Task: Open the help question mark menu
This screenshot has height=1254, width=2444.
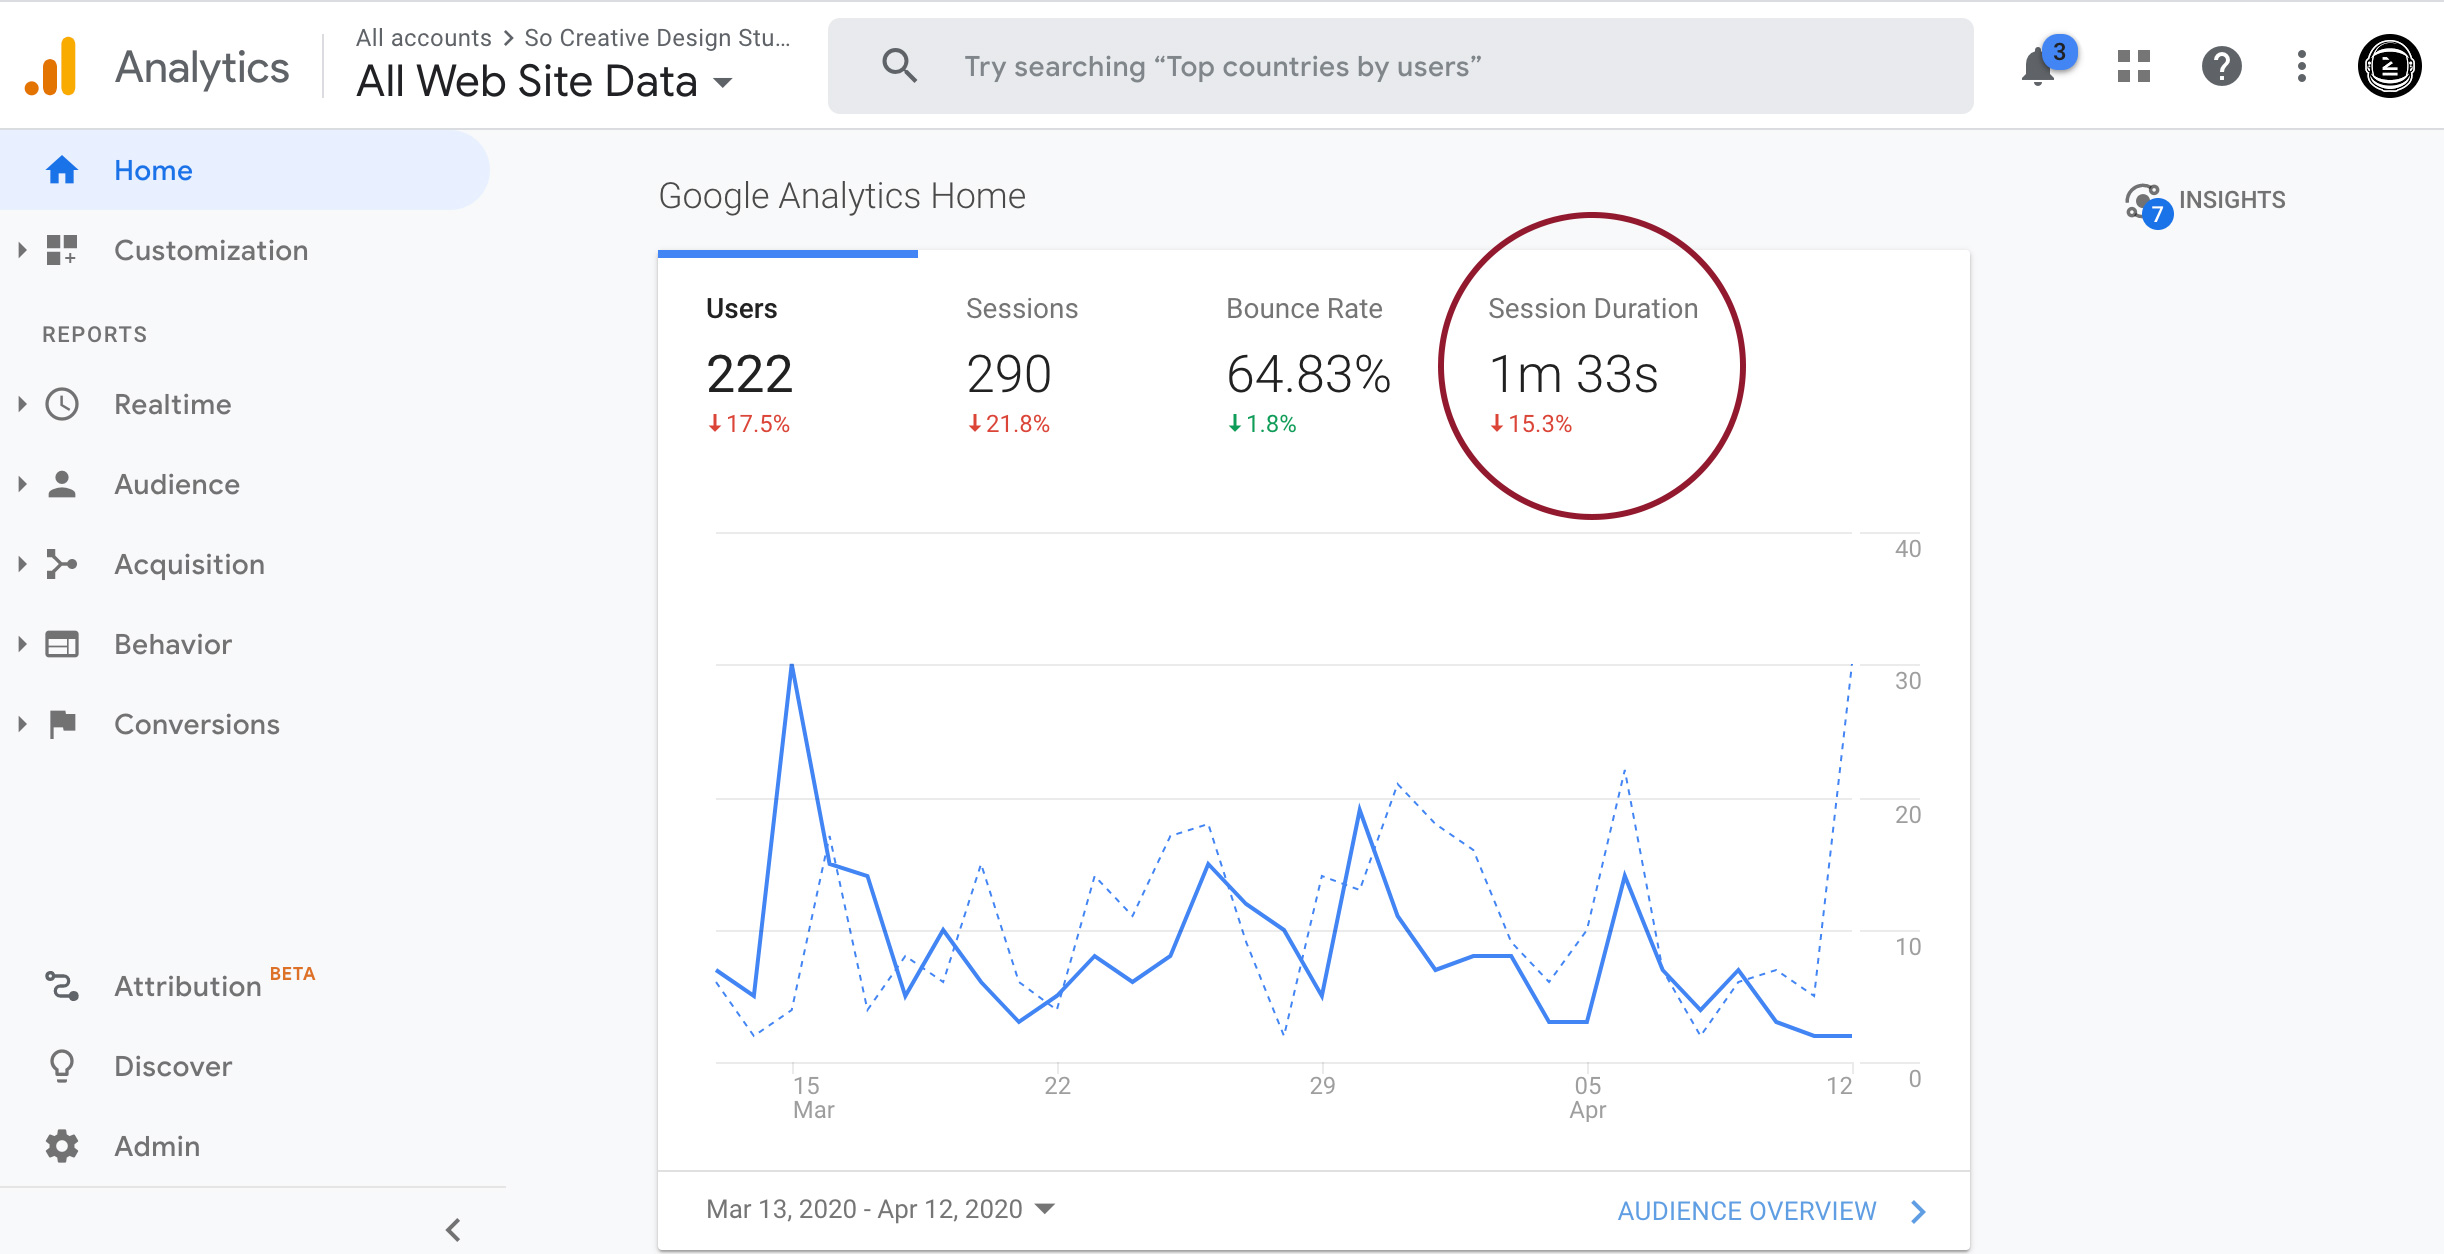Action: pyautogui.click(x=2221, y=66)
